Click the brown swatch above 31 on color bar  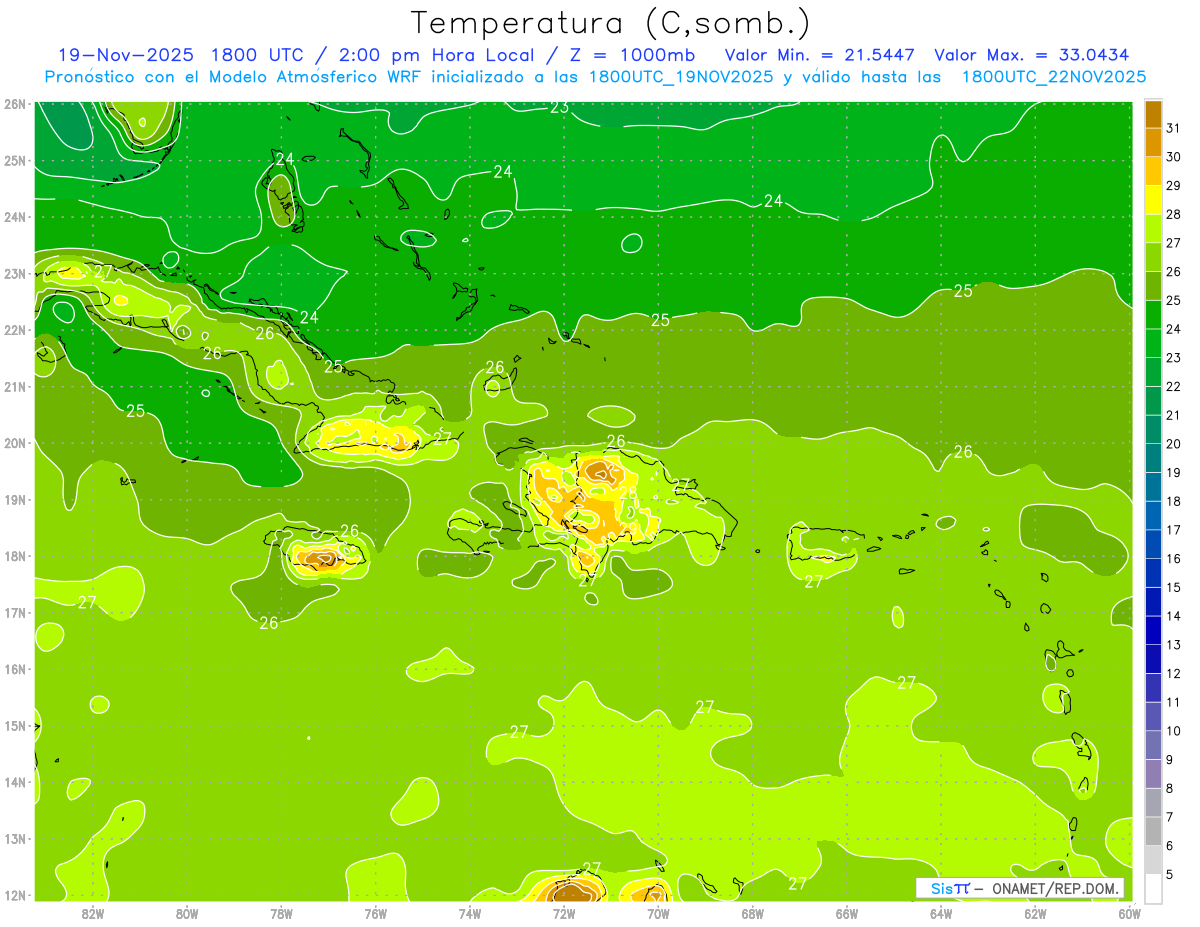point(1153,114)
